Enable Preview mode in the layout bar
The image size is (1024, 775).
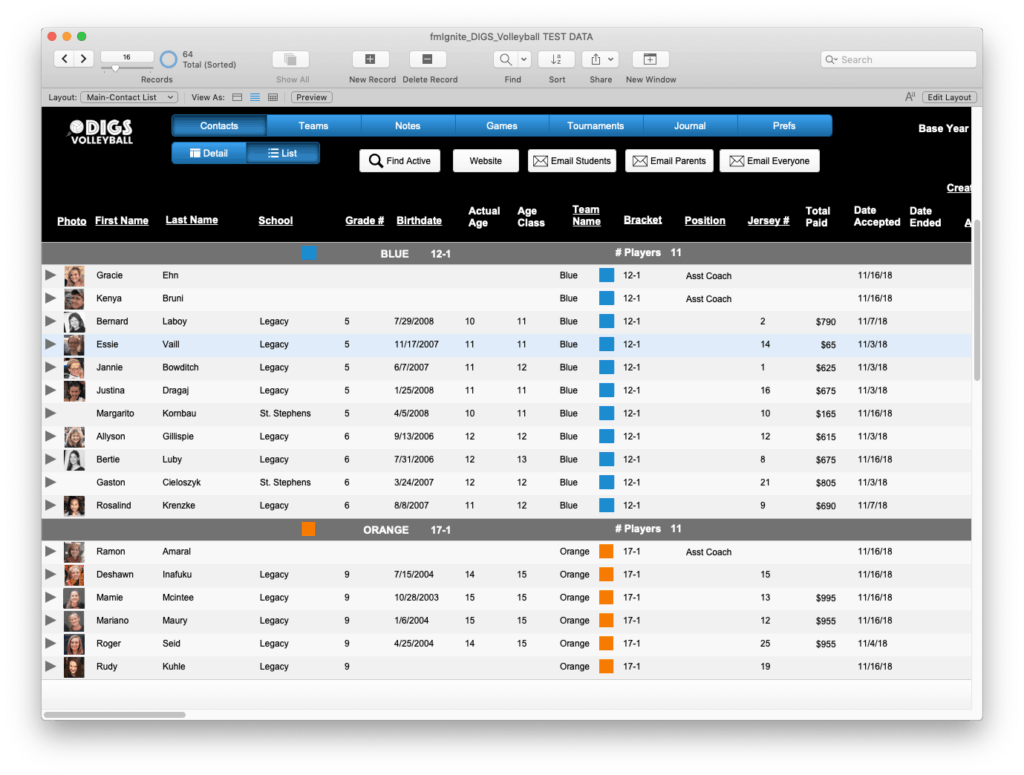coord(310,97)
